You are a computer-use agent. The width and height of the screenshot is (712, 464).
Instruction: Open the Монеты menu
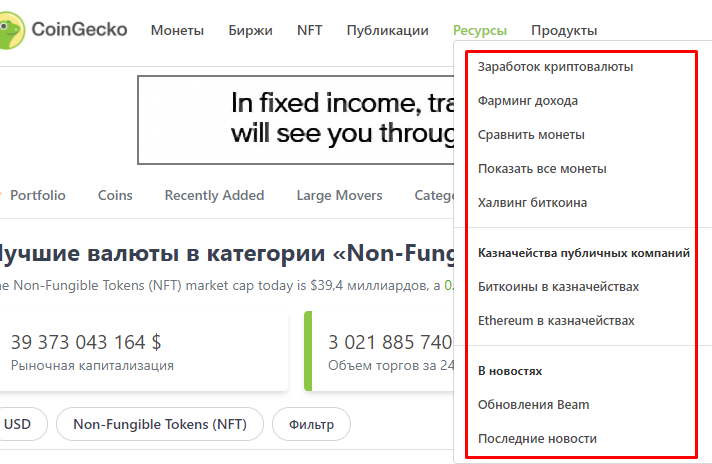(x=177, y=31)
